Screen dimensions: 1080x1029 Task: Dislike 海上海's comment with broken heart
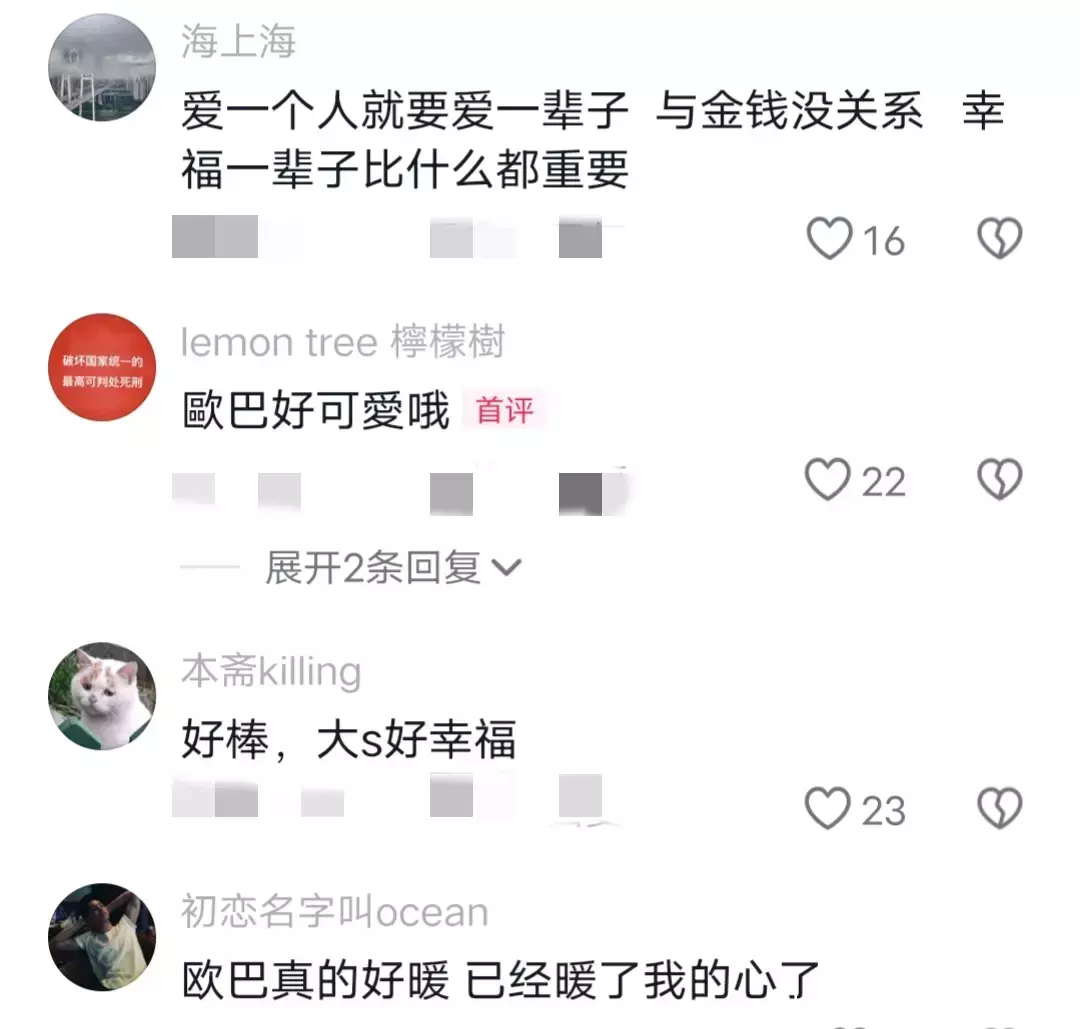pos(999,238)
